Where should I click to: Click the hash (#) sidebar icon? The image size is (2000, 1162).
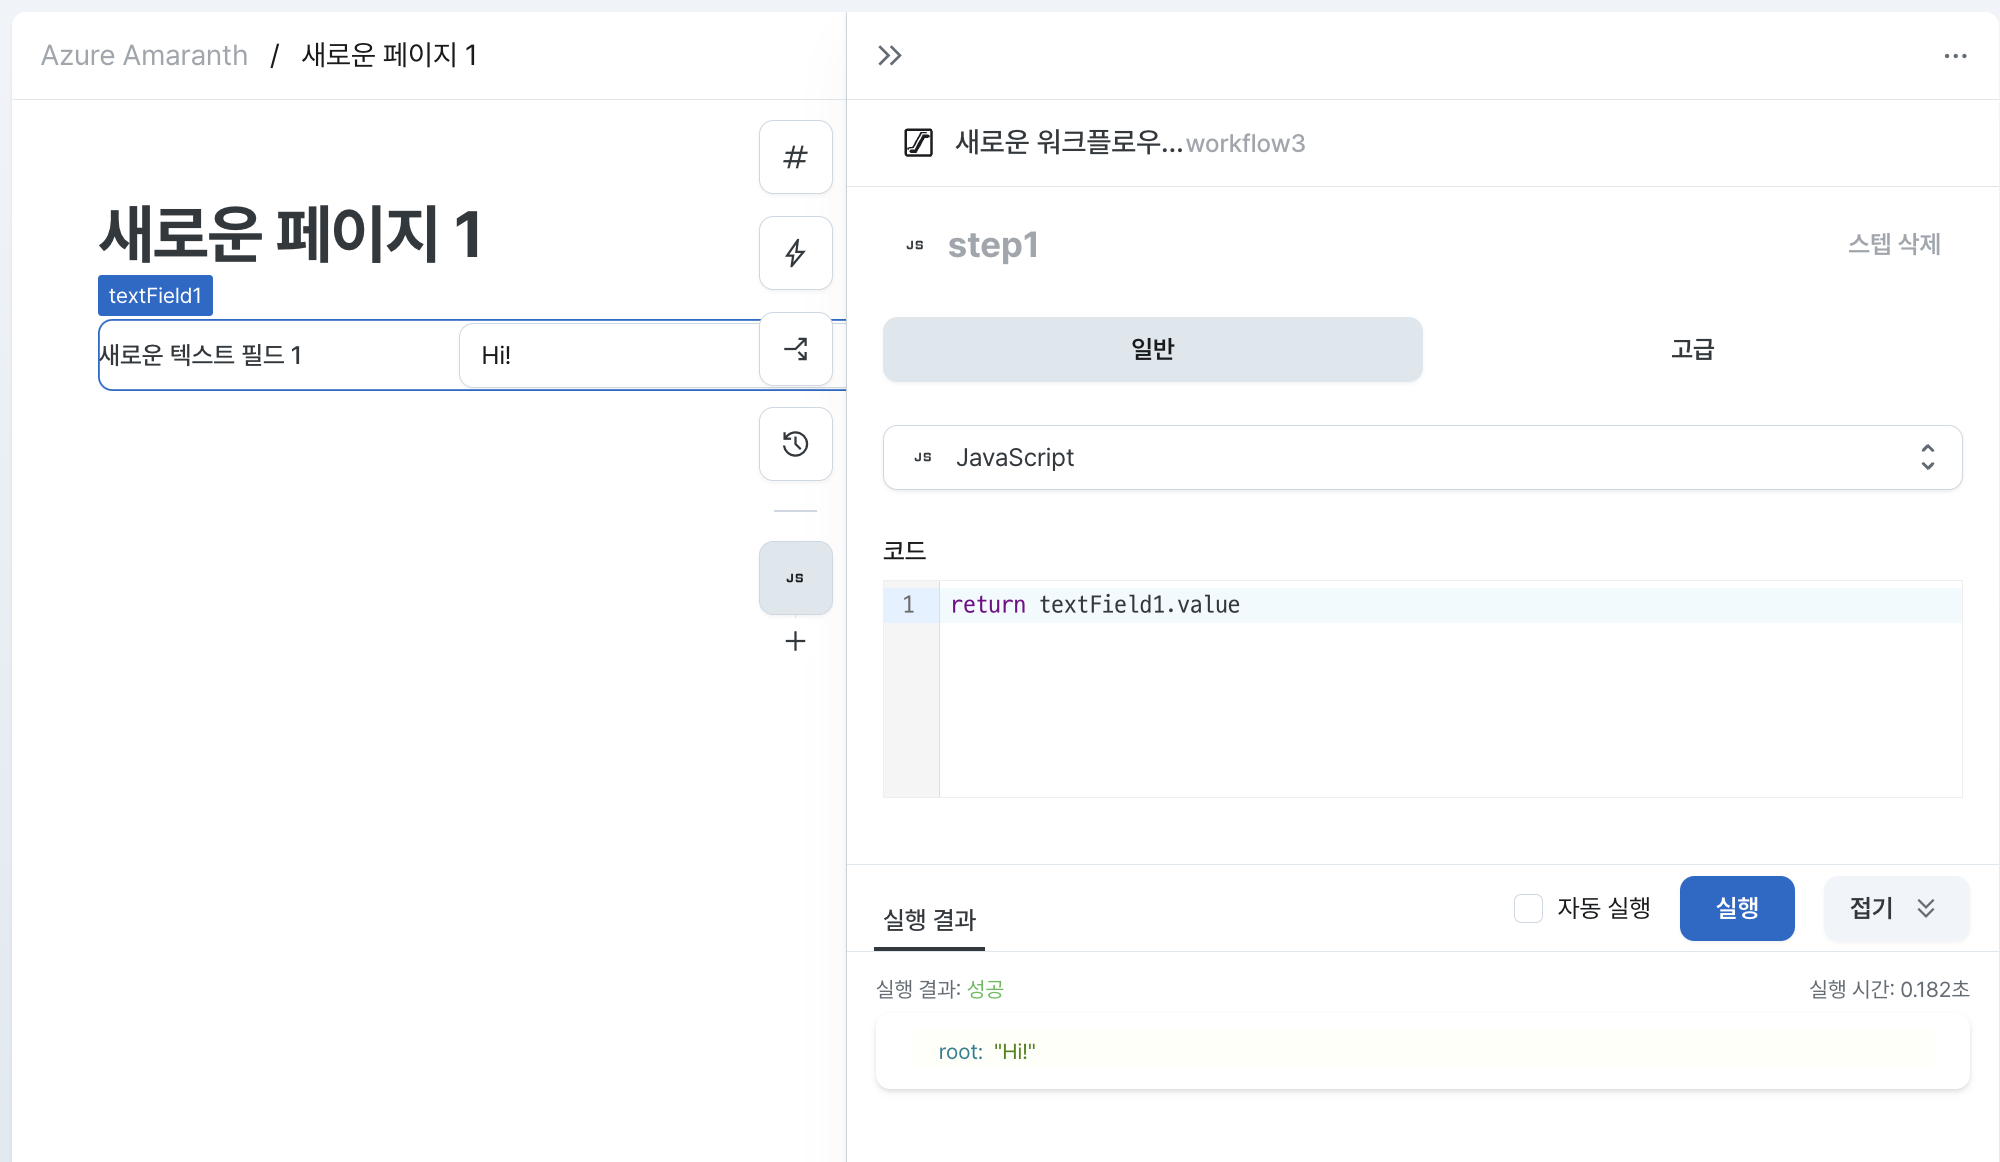[x=796, y=157]
